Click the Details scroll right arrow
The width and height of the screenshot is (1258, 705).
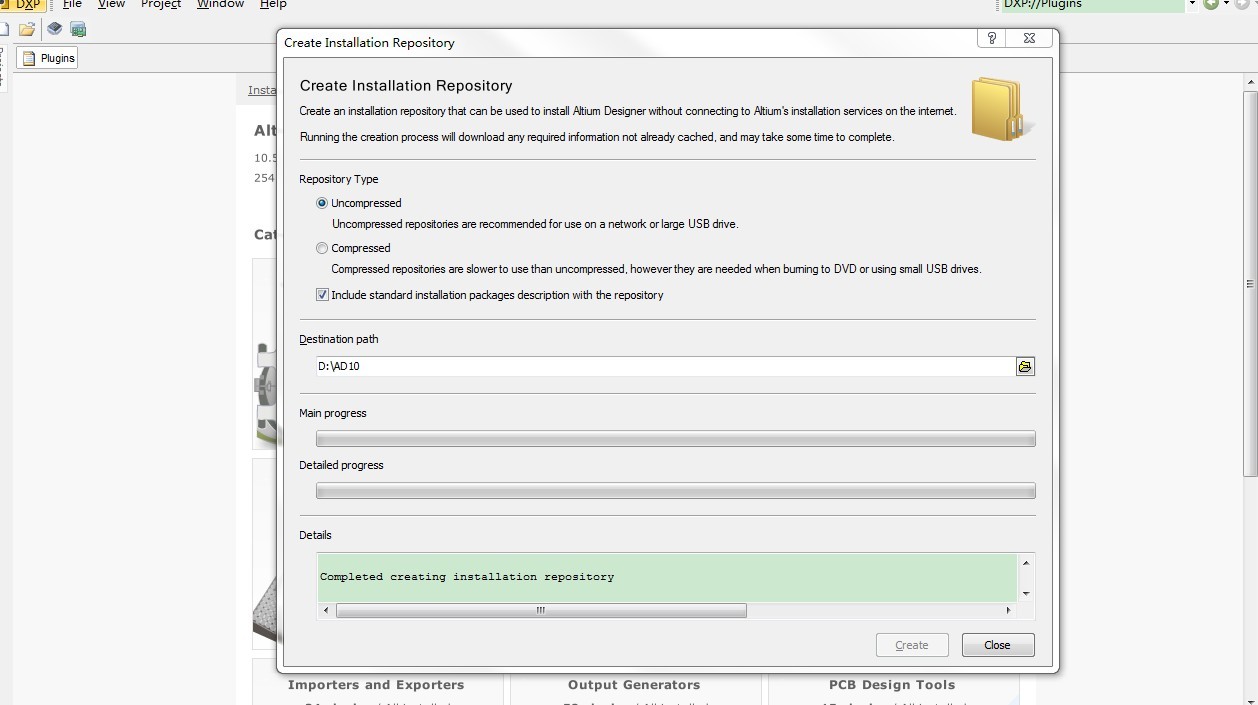1008,610
